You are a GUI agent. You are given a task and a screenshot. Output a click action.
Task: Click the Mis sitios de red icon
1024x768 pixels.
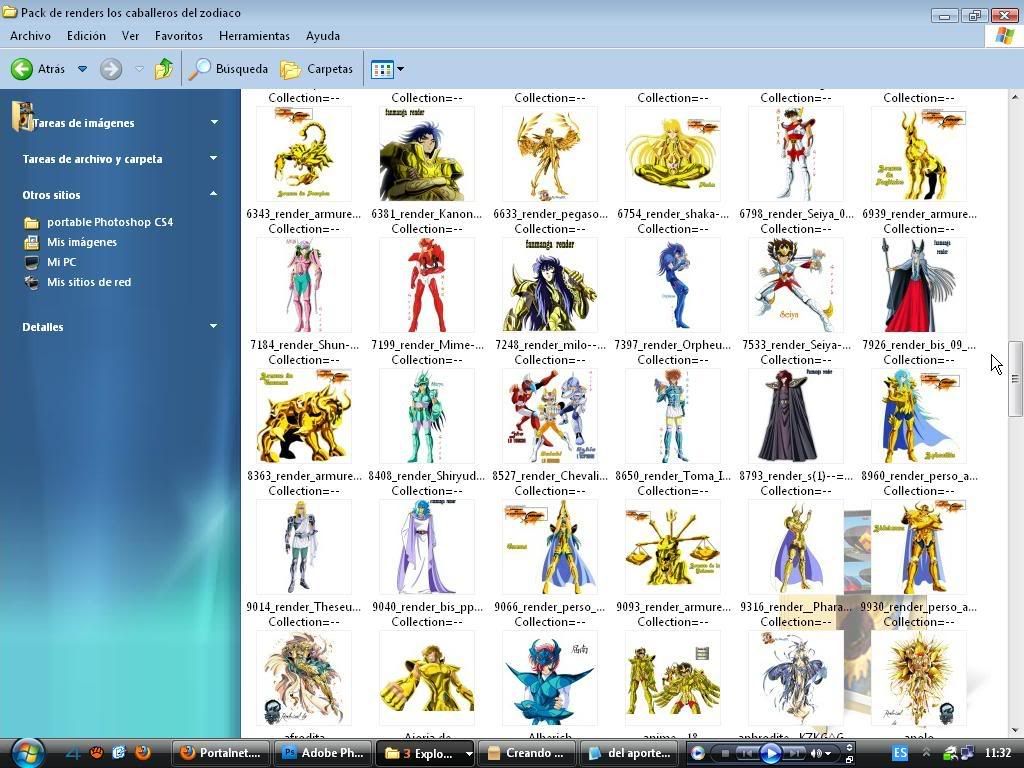(x=31, y=282)
